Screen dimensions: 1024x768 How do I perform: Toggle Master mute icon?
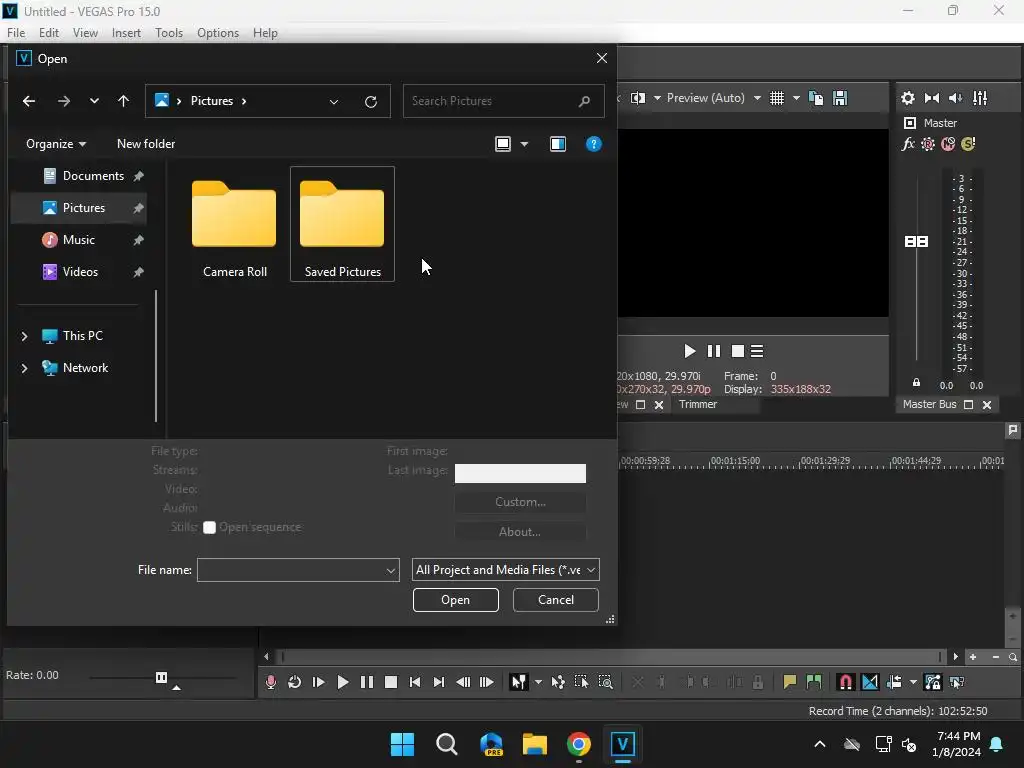[x=948, y=144]
